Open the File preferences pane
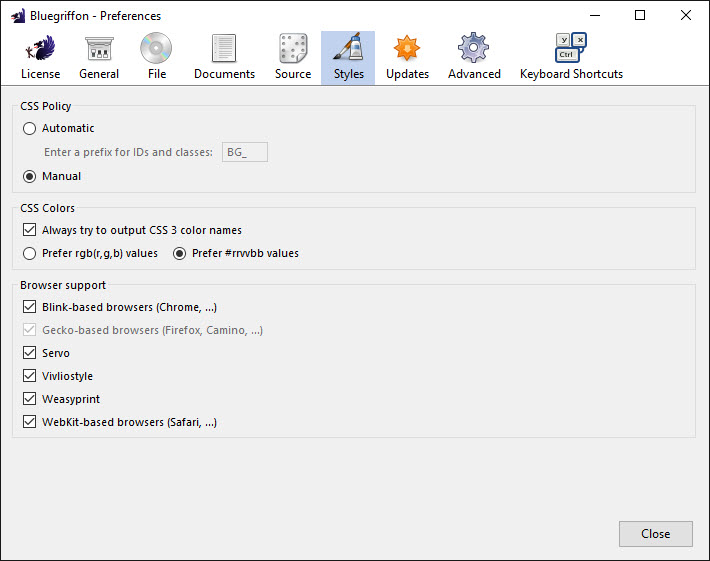The image size is (710, 561). (157, 58)
